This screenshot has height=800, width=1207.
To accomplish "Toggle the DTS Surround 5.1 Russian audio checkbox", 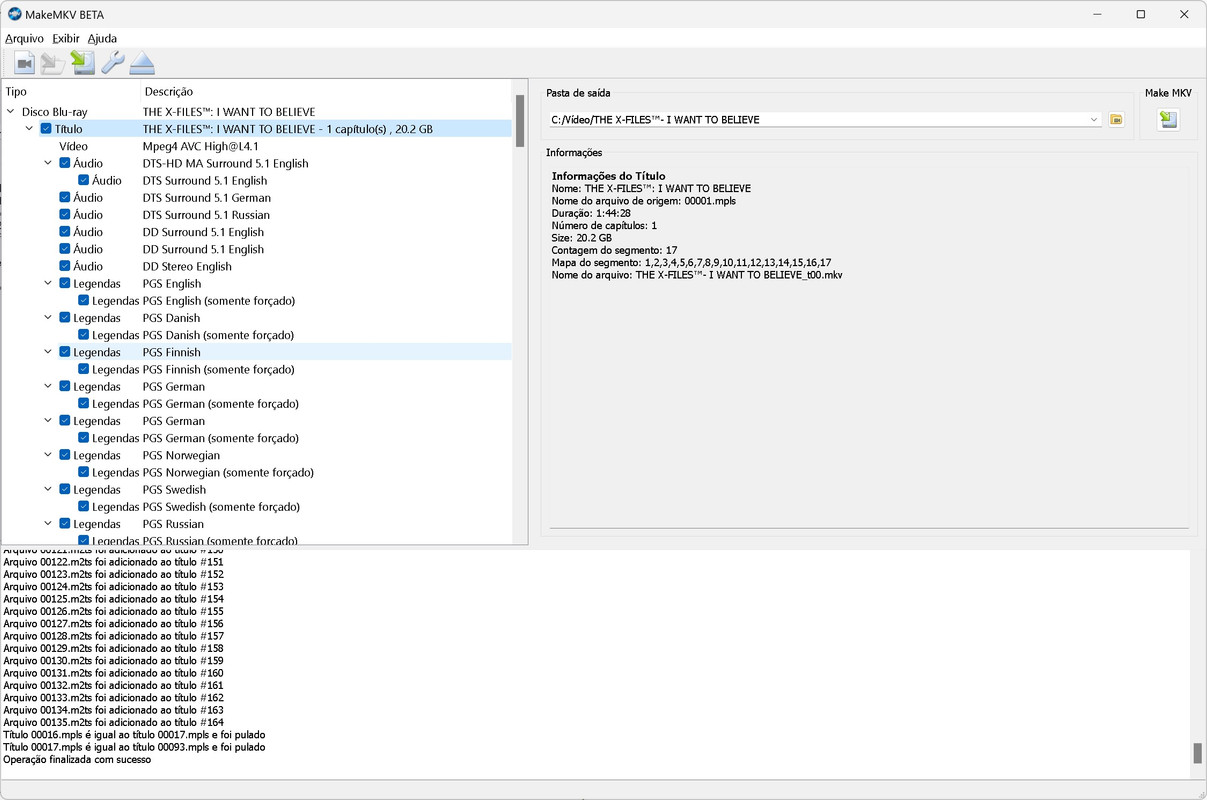I will click(x=65, y=215).
